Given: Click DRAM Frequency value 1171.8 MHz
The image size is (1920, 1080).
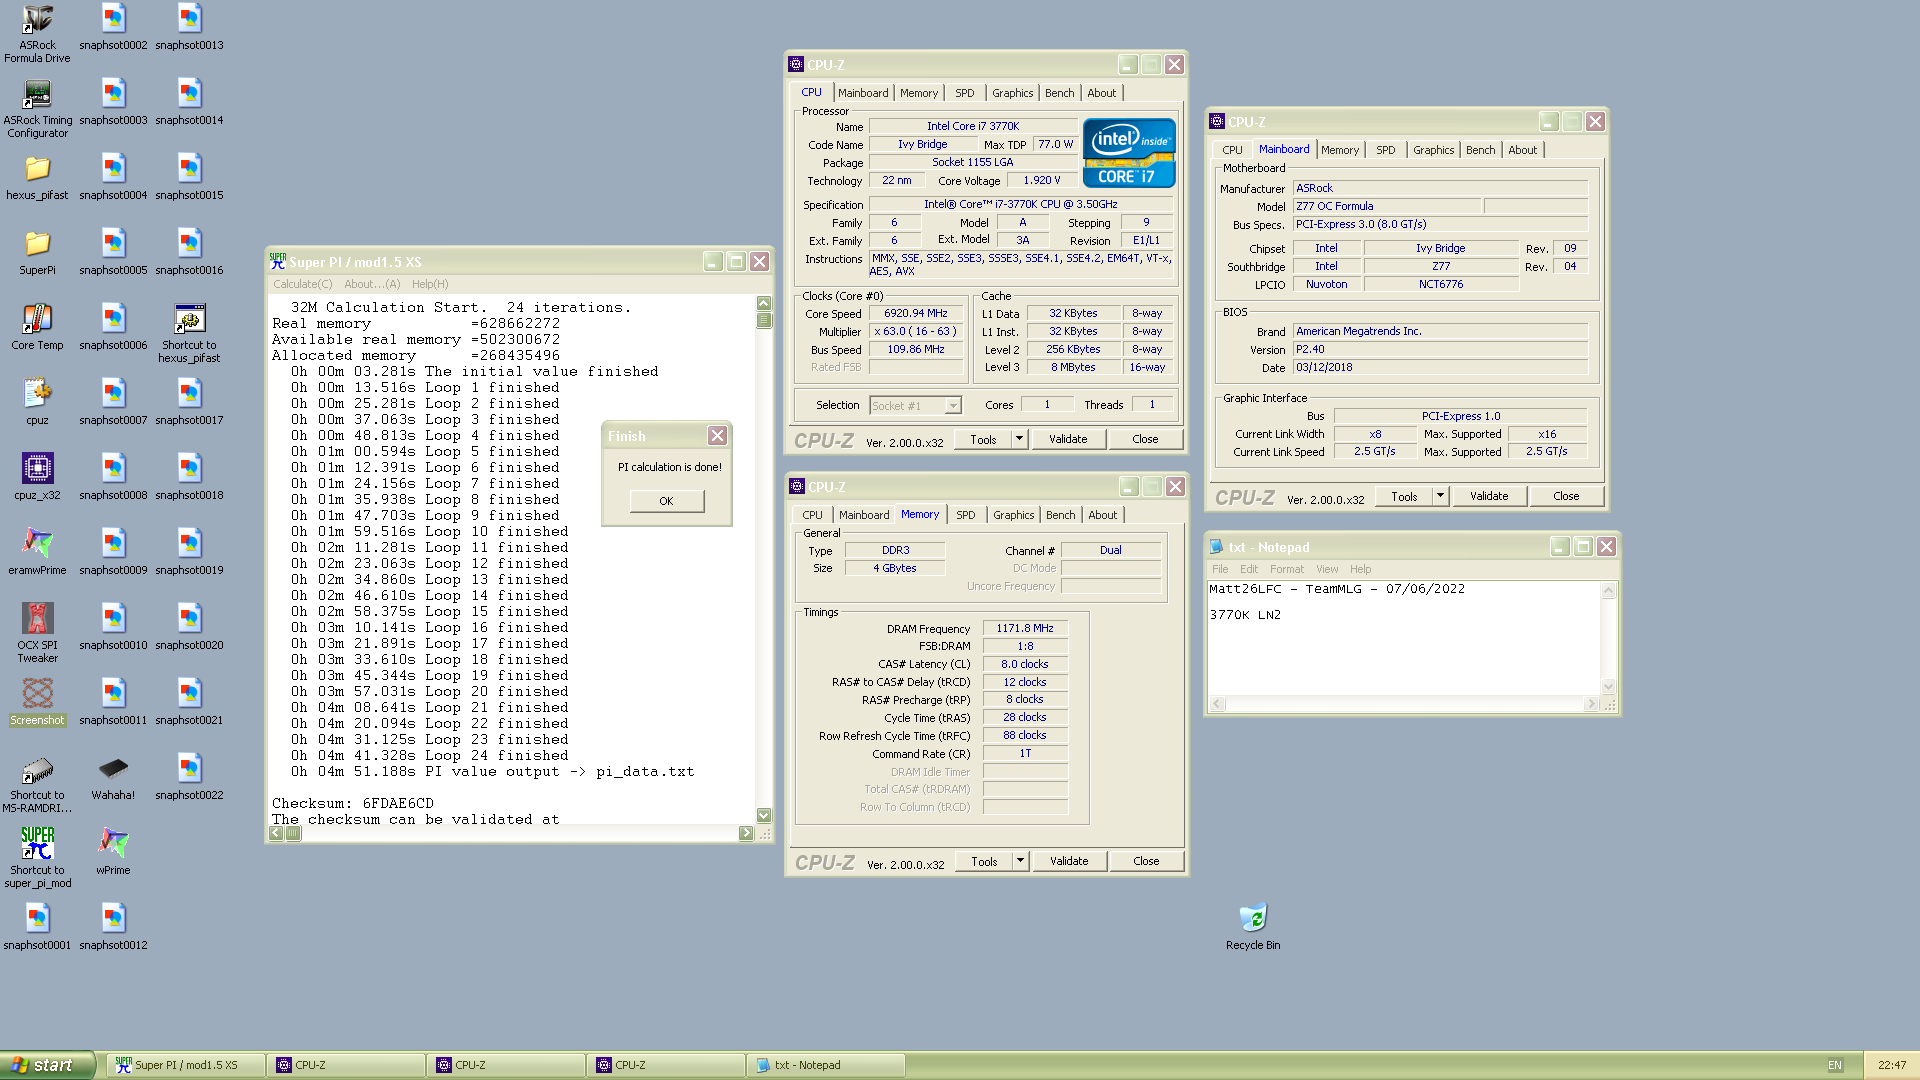Looking at the screenshot, I should click(x=1024, y=628).
